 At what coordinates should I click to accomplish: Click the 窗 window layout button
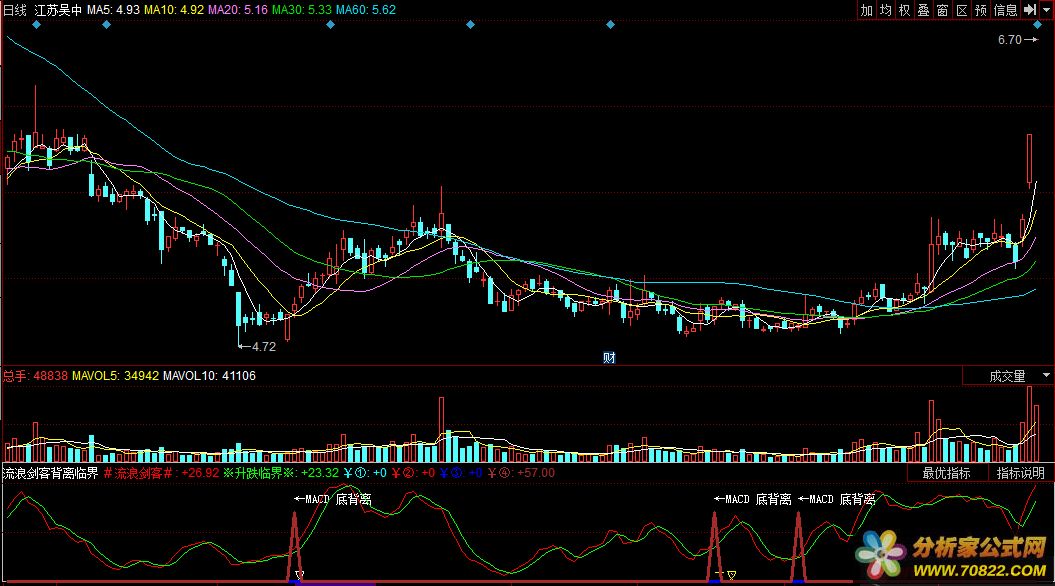[x=943, y=10]
